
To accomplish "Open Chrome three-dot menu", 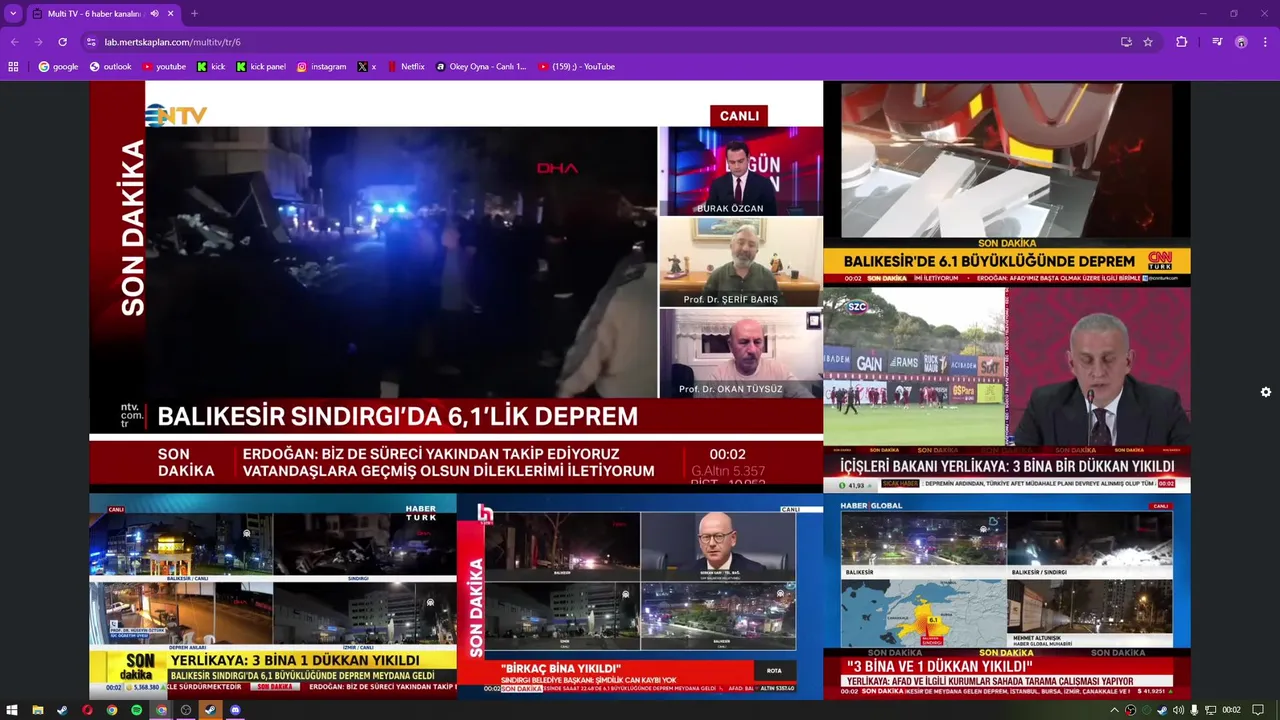I will point(1266,42).
